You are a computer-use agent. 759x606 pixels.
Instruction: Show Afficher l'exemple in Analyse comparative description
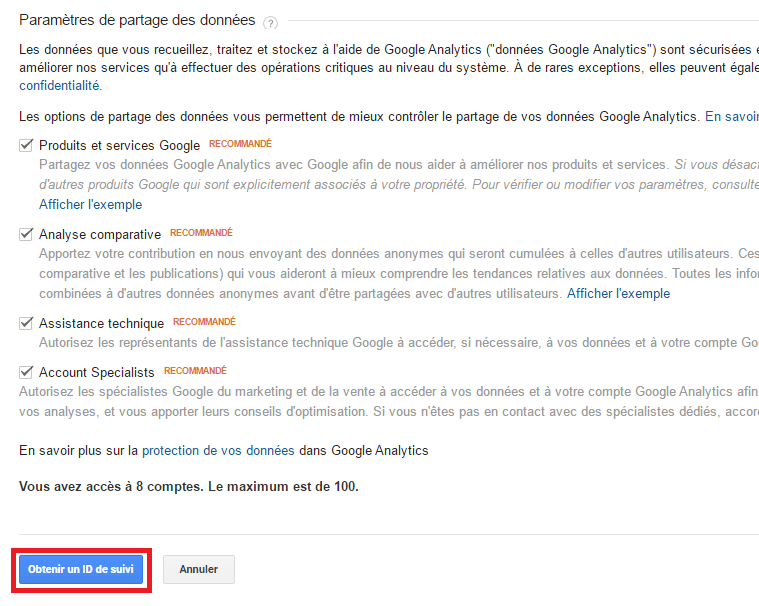tap(618, 293)
